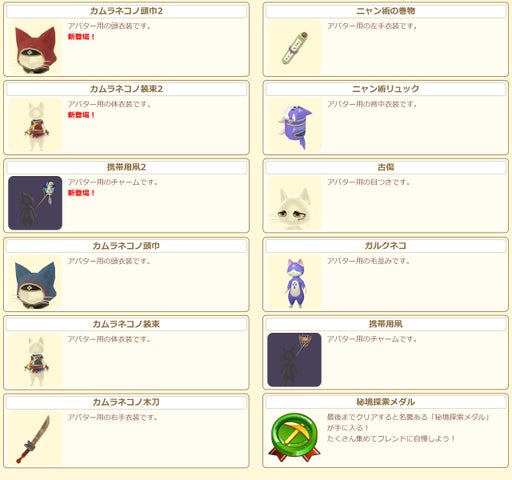Open the 携帯用凧 dark charm thumbnail
512x480 pixels.
[x=294, y=360]
